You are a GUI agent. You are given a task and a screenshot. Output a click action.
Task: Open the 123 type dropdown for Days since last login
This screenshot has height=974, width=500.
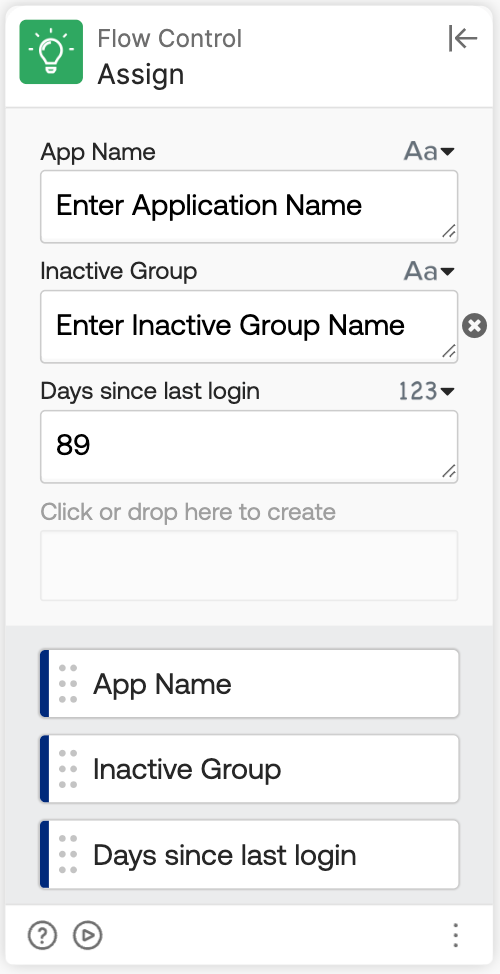(426, 391)
